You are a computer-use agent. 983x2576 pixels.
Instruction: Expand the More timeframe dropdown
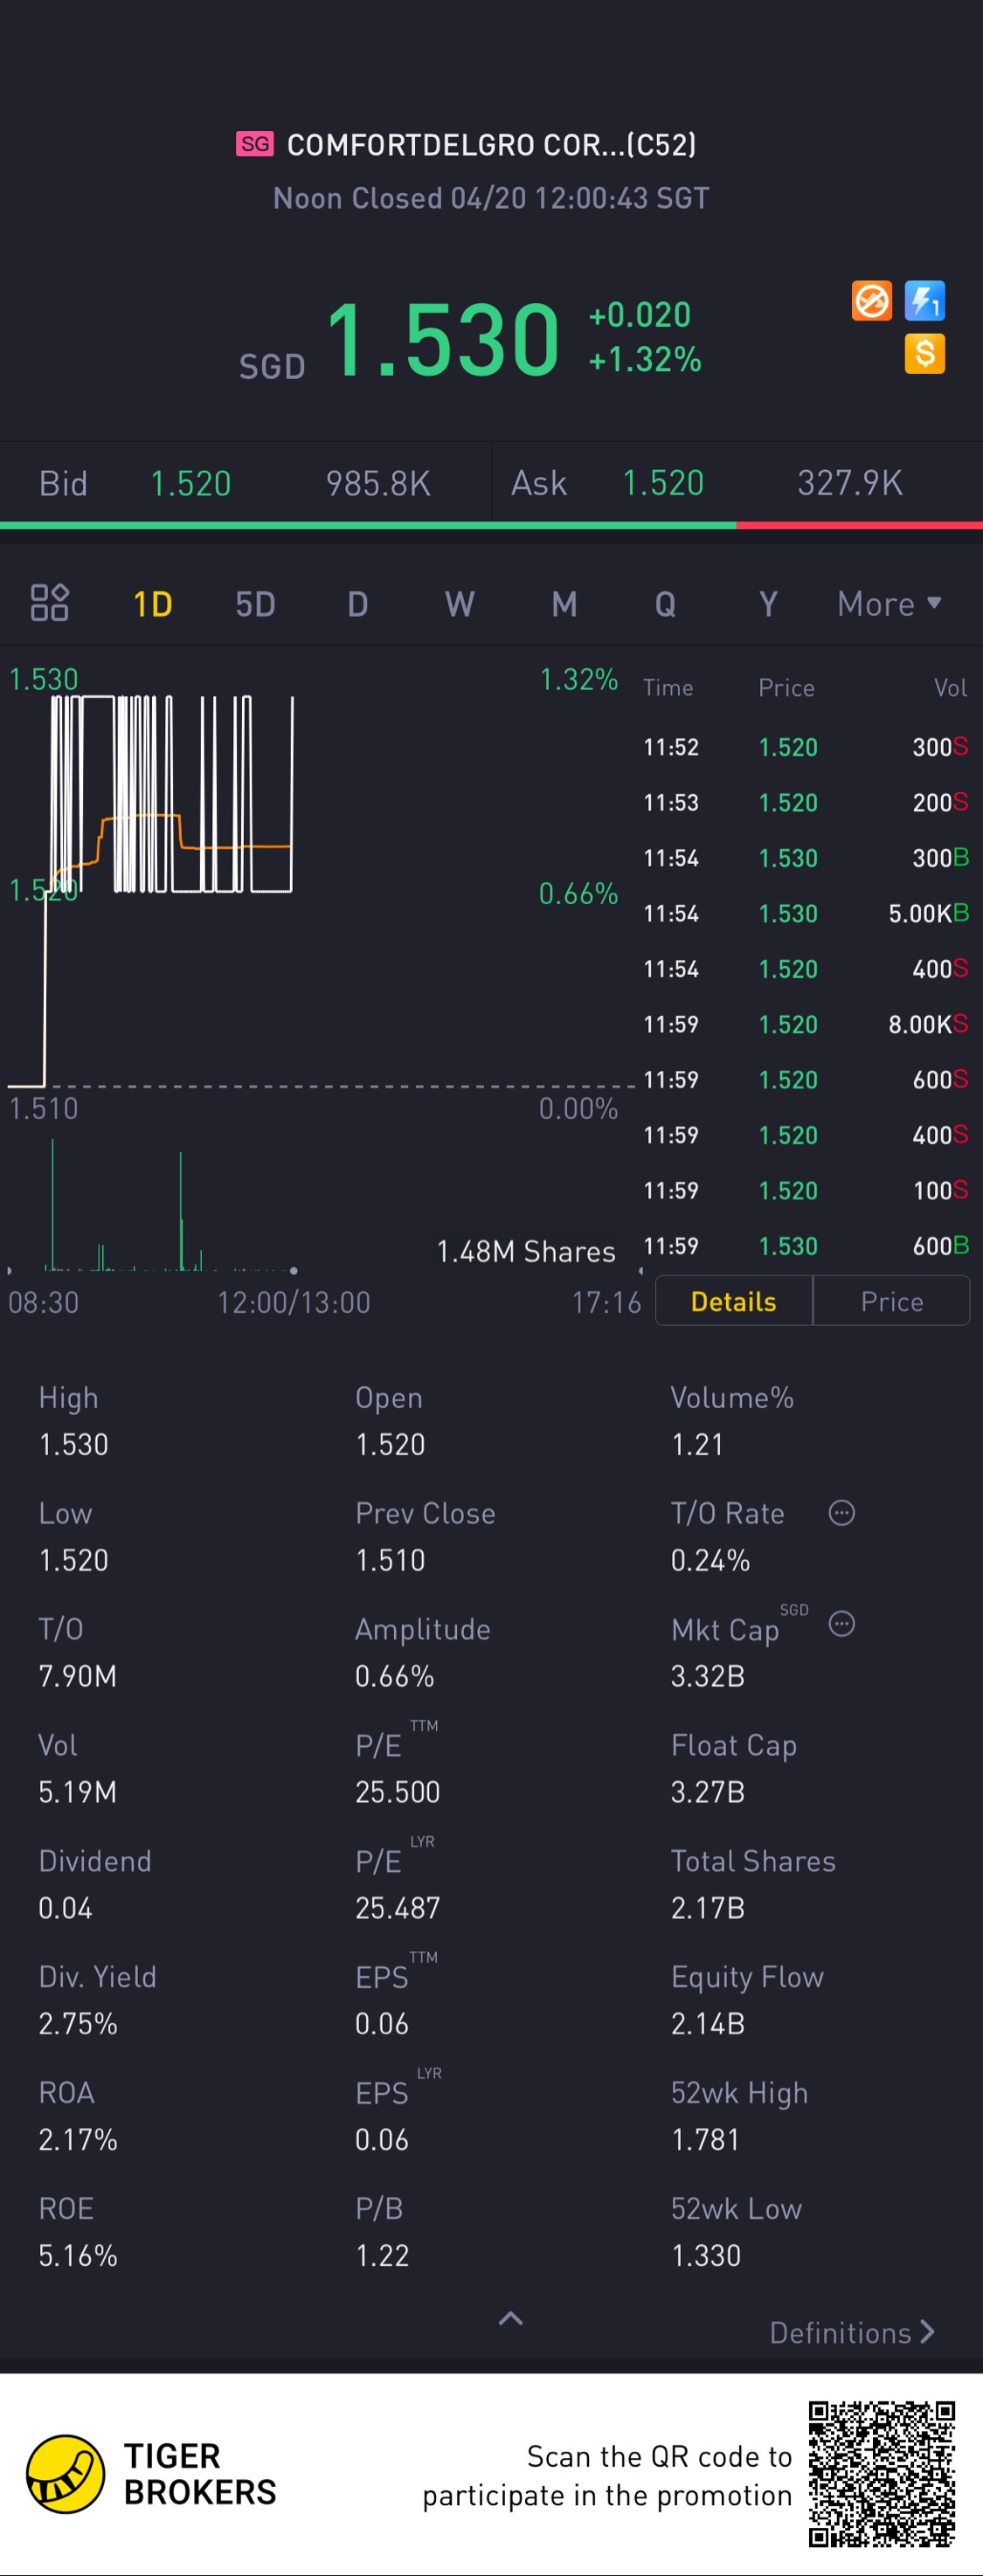889,604
